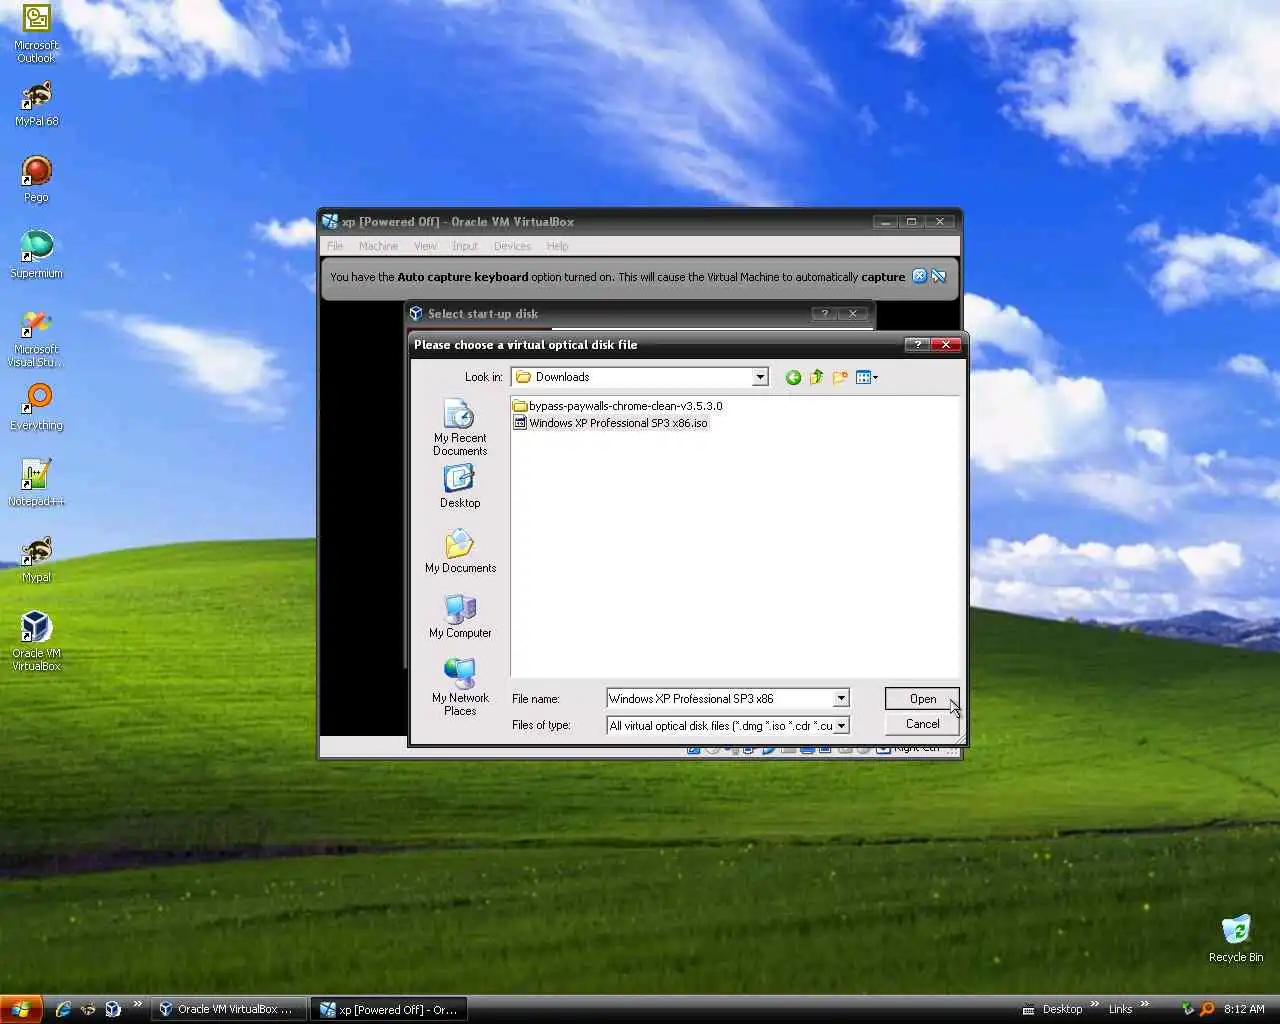Open the Windows Start menu
Viewport: 1280px width, 1024px height.
(x=21, y=1009)
